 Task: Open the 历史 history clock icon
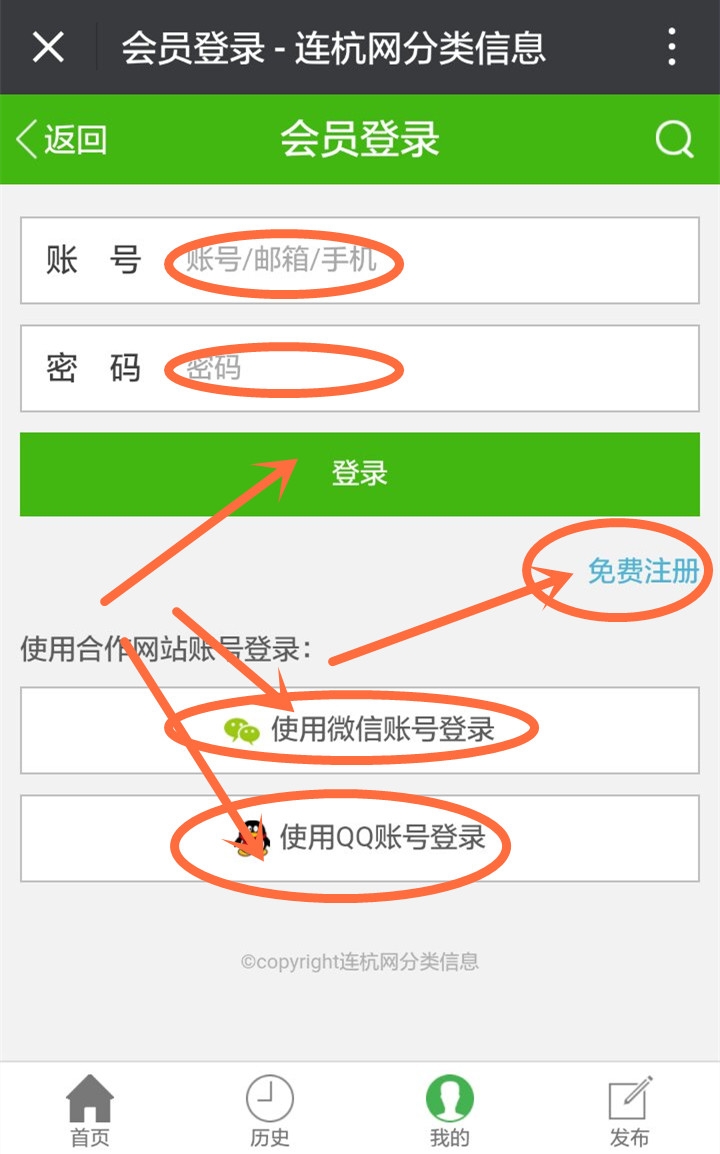(x=269, y=1098)
